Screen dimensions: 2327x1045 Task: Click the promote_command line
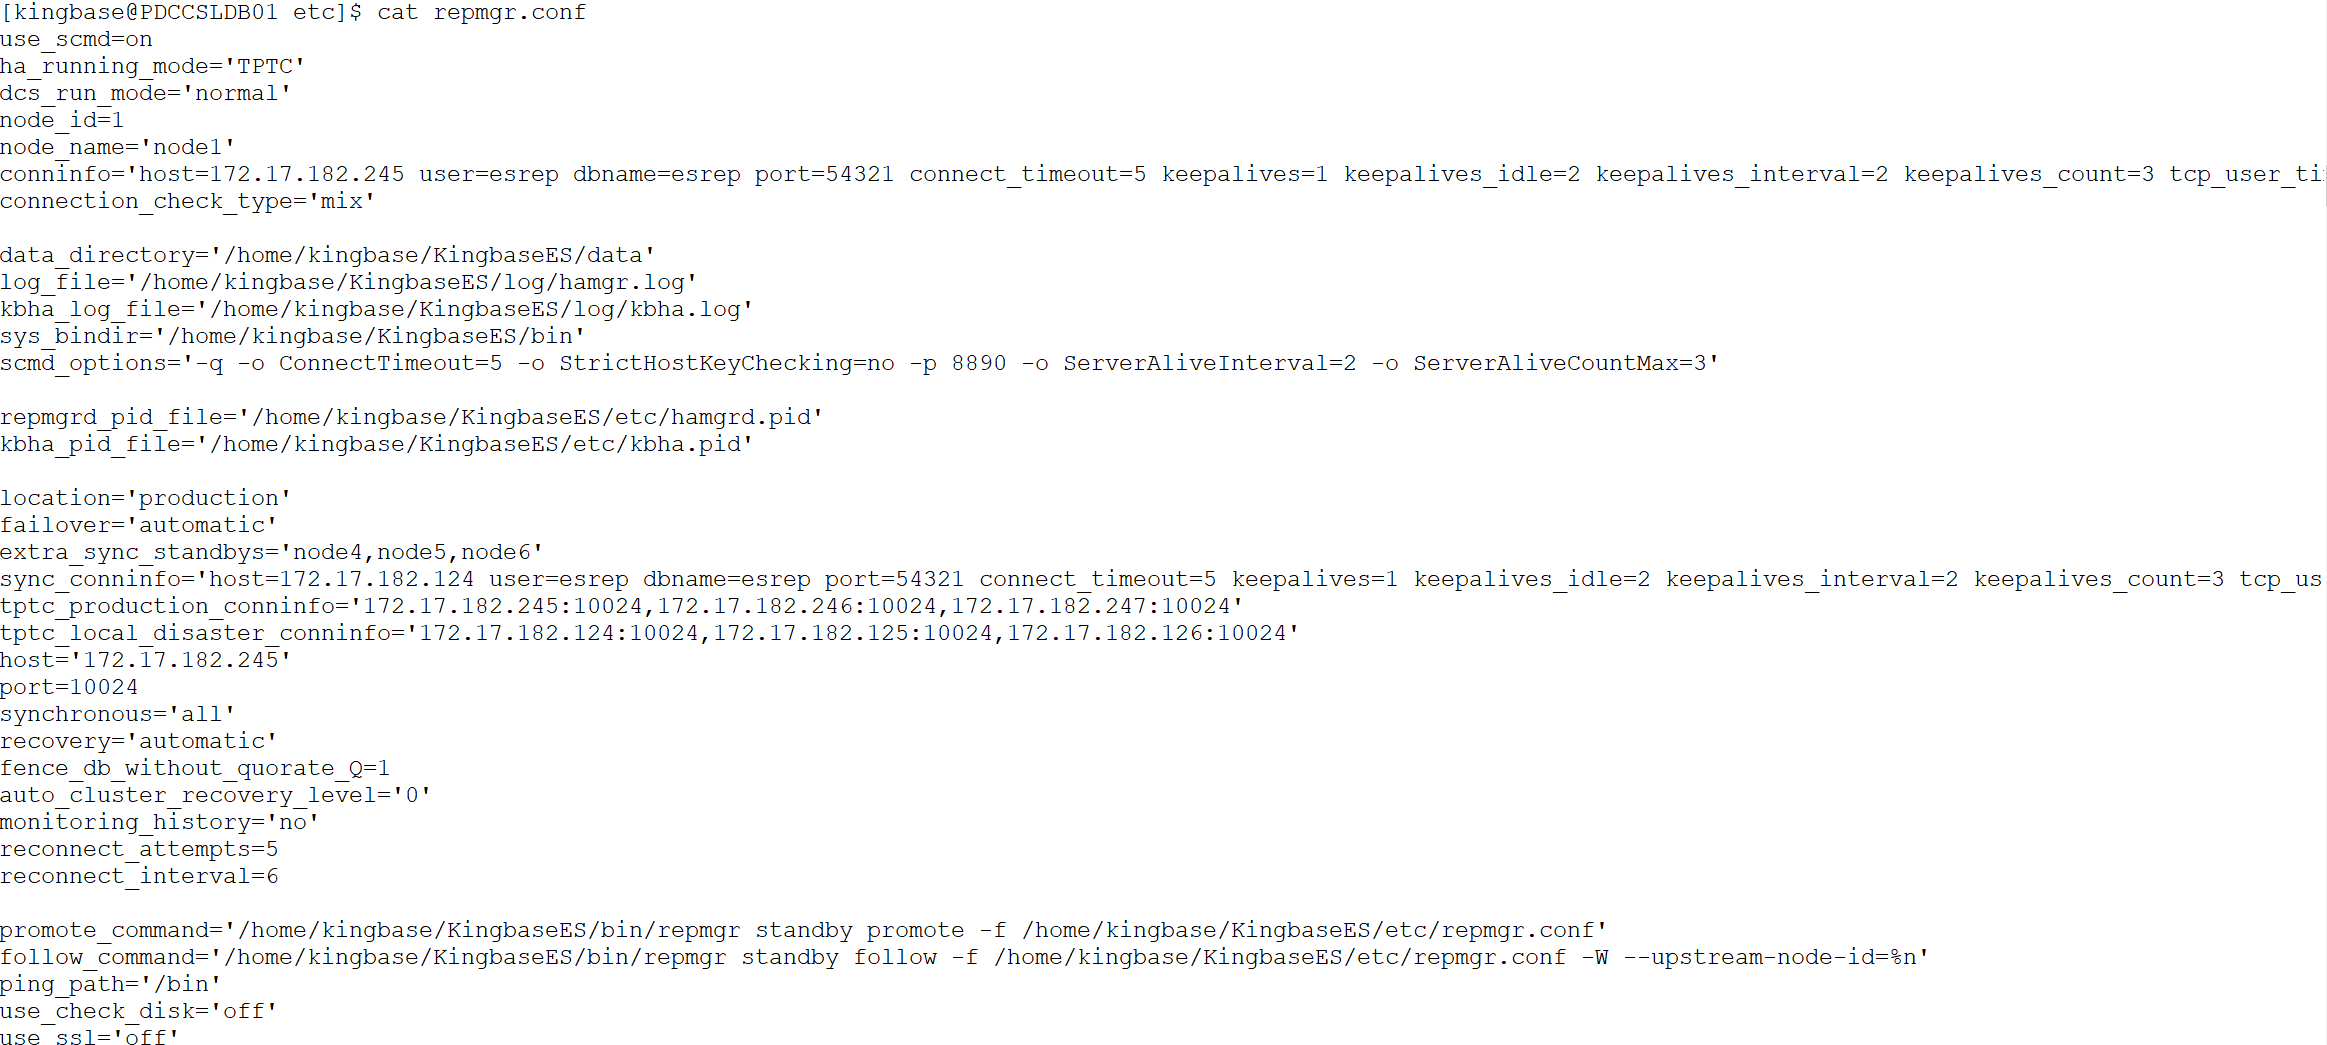803,931
